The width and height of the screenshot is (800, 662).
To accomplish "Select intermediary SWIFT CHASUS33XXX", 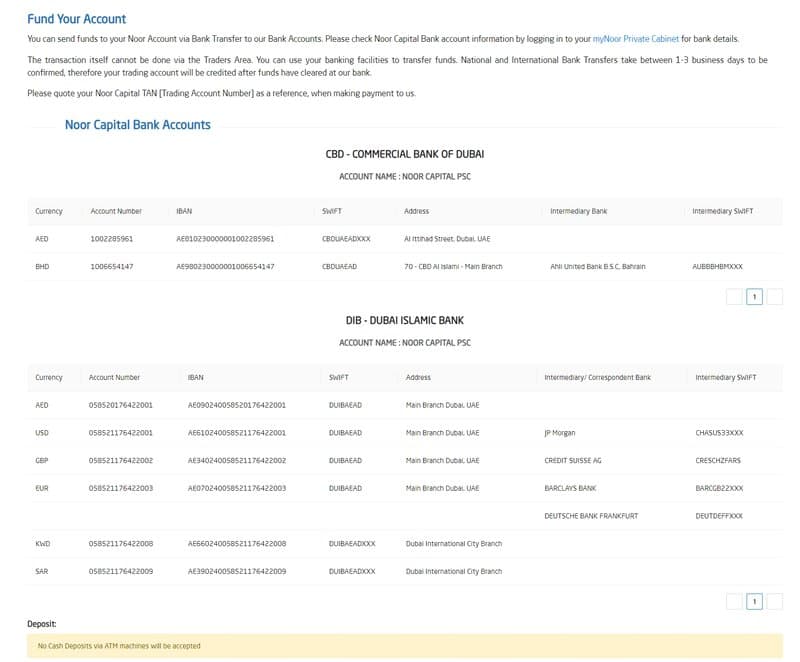I will (x=719, y=432).
